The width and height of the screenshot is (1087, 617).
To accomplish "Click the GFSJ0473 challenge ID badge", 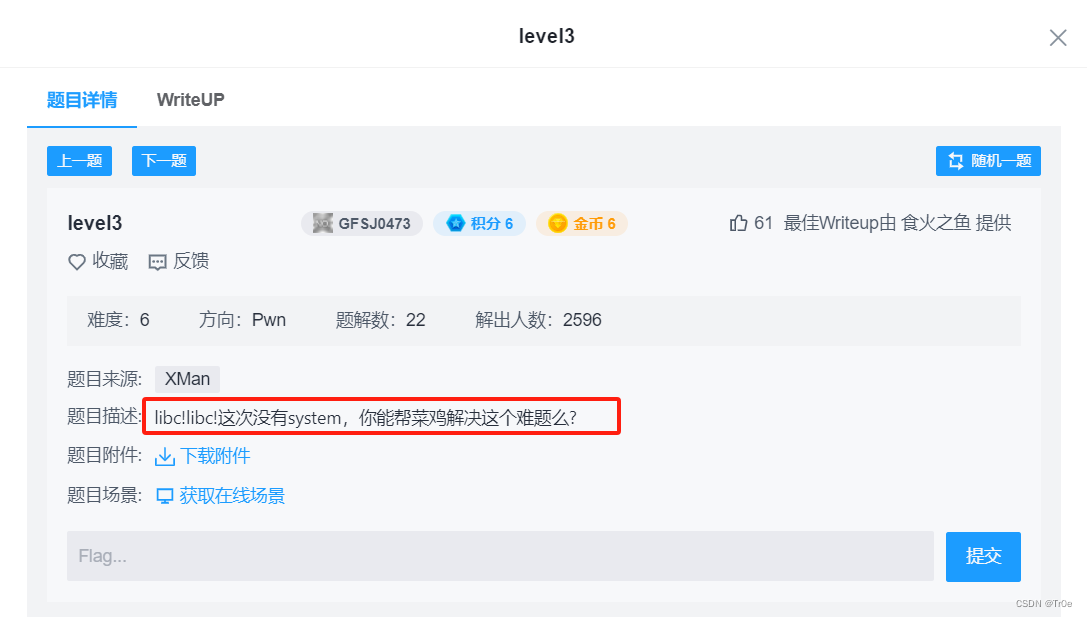I will [361, 223].
